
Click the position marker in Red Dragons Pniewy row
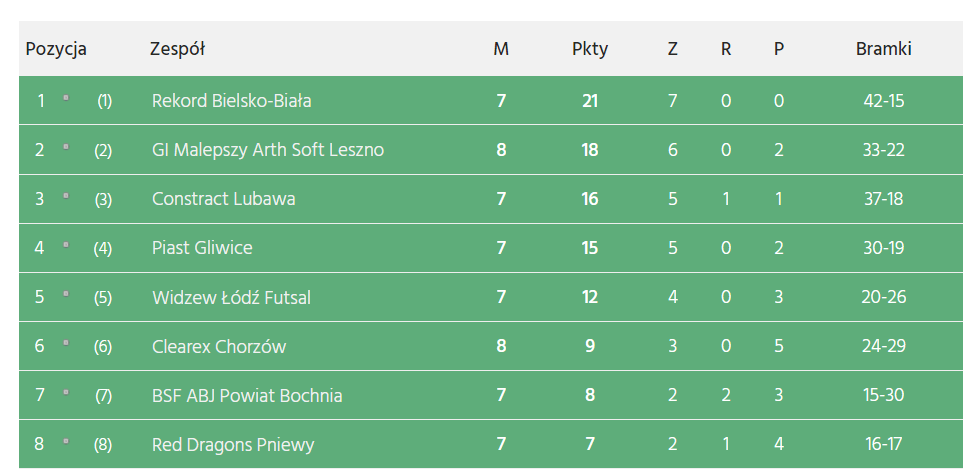[x=66, y=441]
